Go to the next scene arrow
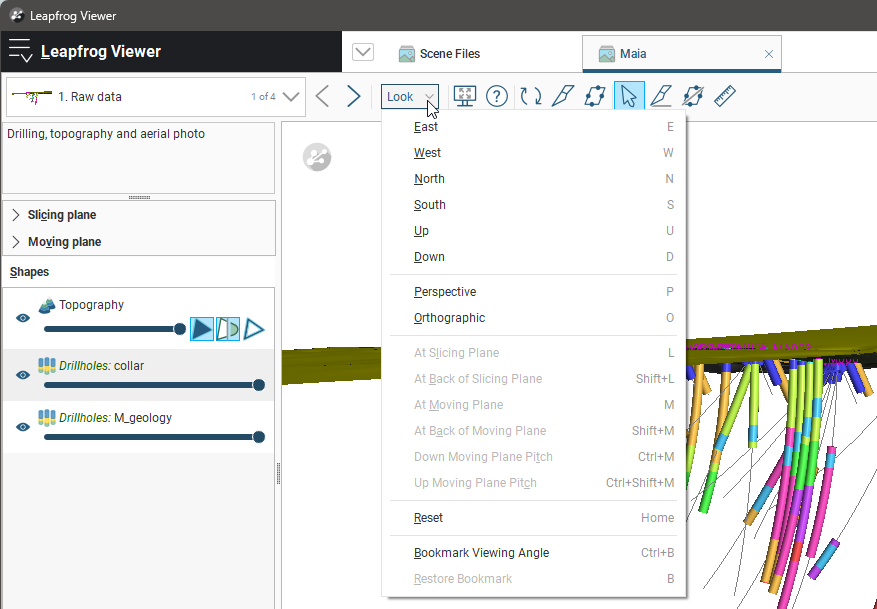 click(353, 96)
